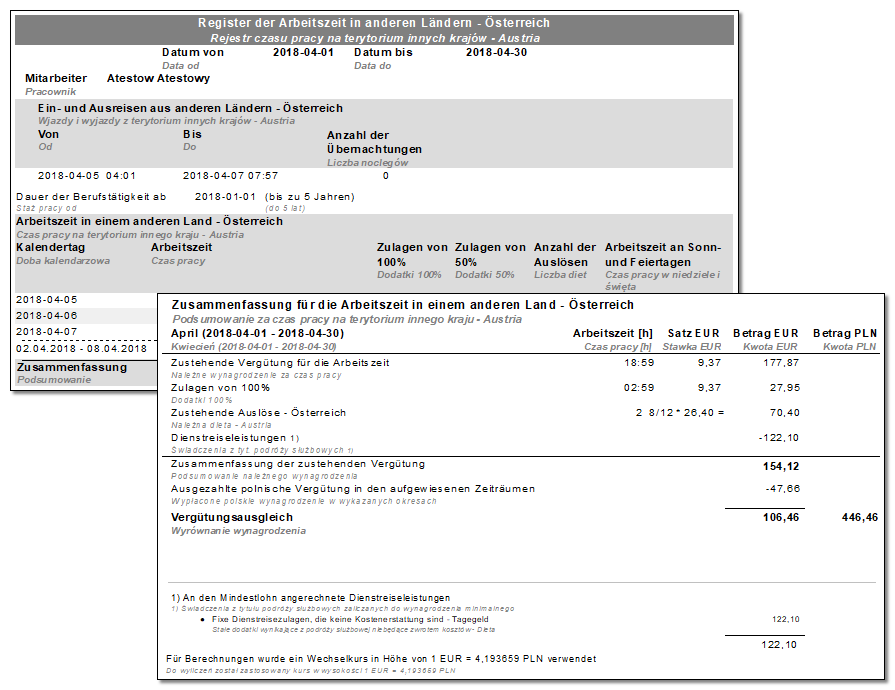Click the text '(bis zu 5 Jahren)'

point(309,197)
